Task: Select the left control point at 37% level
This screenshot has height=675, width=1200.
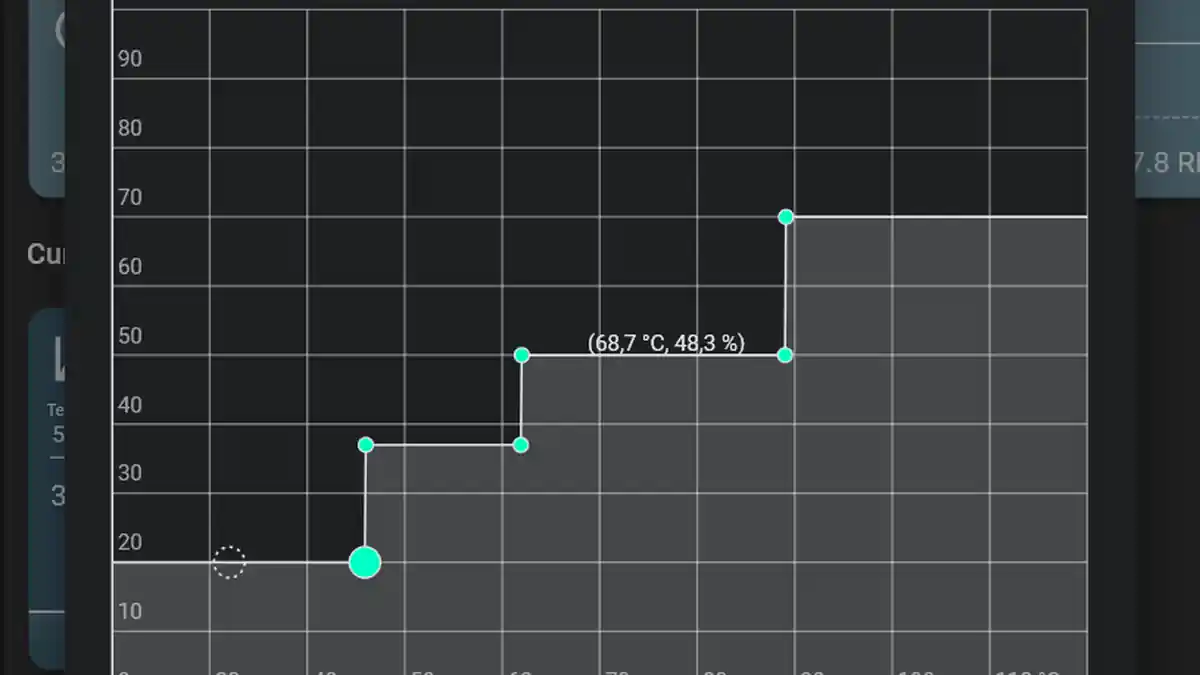Action: (x=366, y=444)
